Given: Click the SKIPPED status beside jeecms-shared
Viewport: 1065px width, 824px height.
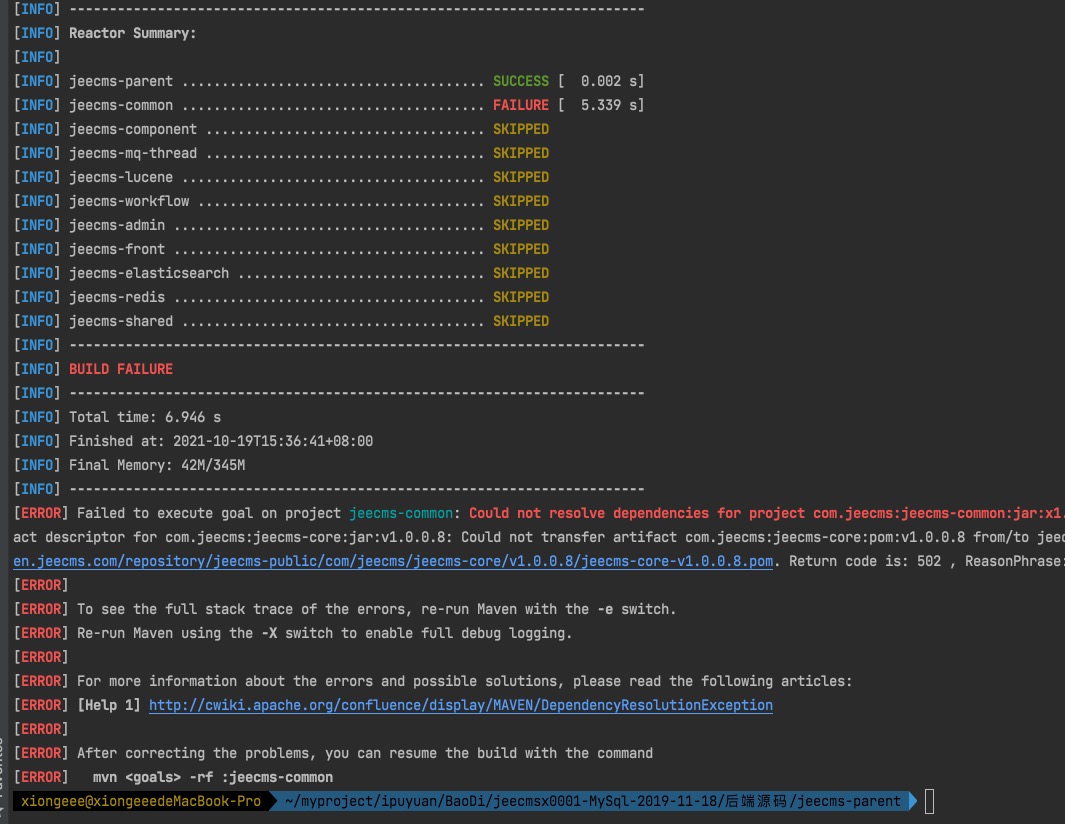Looking at the screenshot, I should [520, 321].
